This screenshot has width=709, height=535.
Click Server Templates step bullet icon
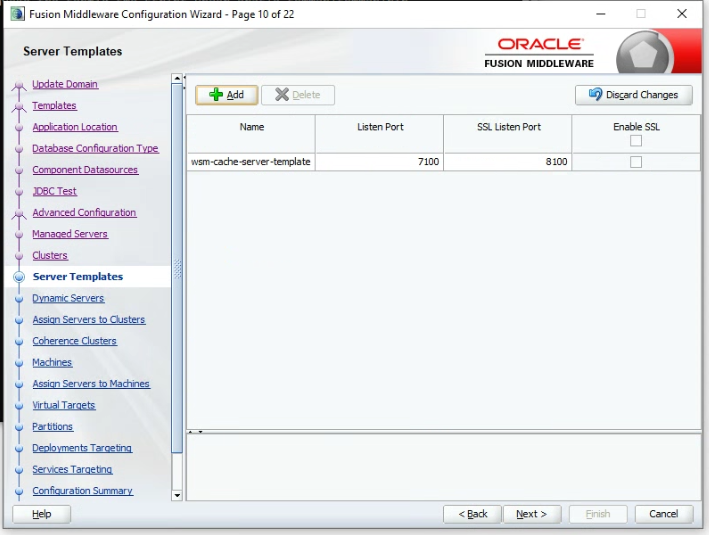point(19,277)
